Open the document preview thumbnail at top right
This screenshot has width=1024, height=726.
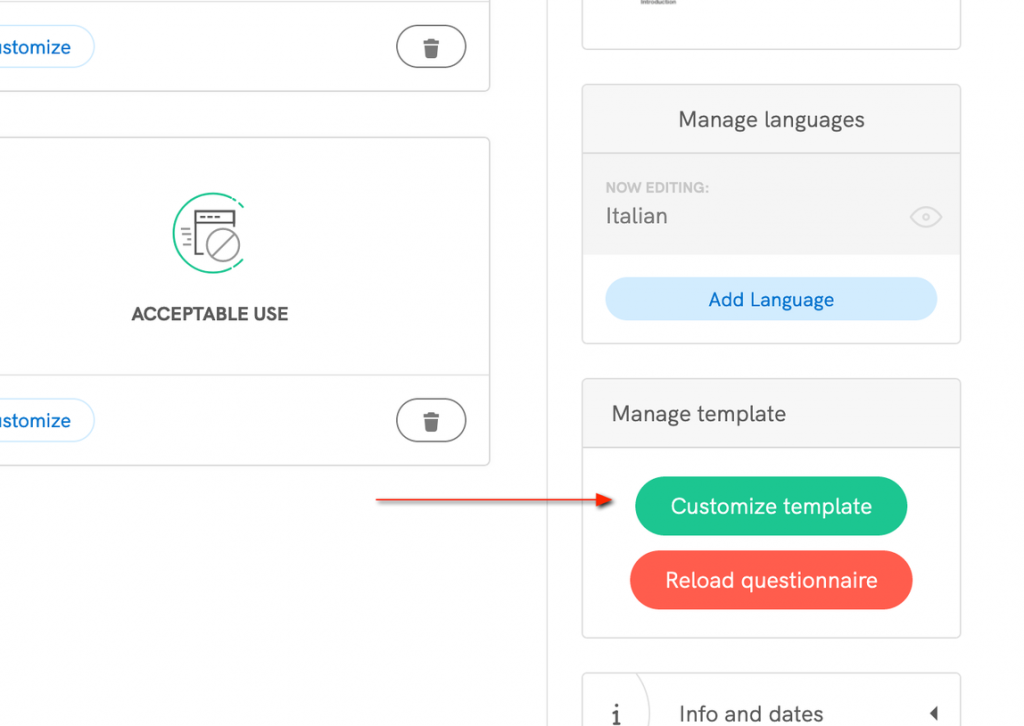(770, 18)
